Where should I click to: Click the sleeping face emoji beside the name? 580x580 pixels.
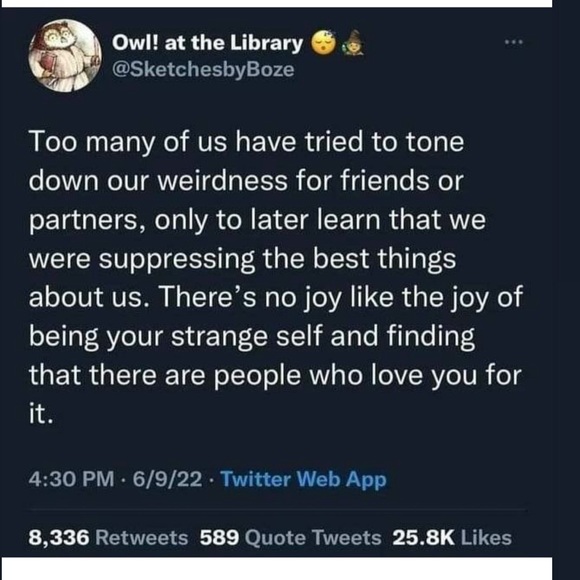coord(324,44)
